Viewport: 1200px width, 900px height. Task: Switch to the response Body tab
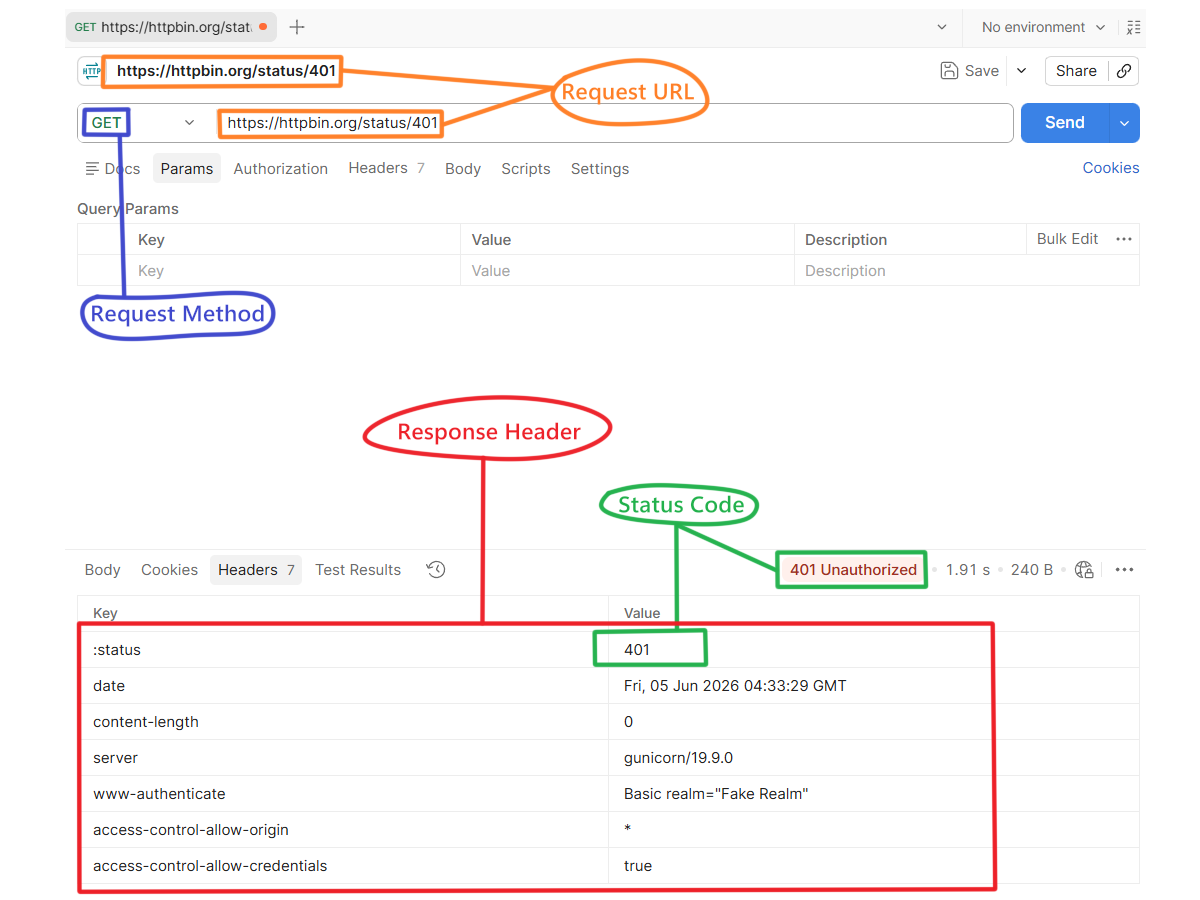pos(102,570)
